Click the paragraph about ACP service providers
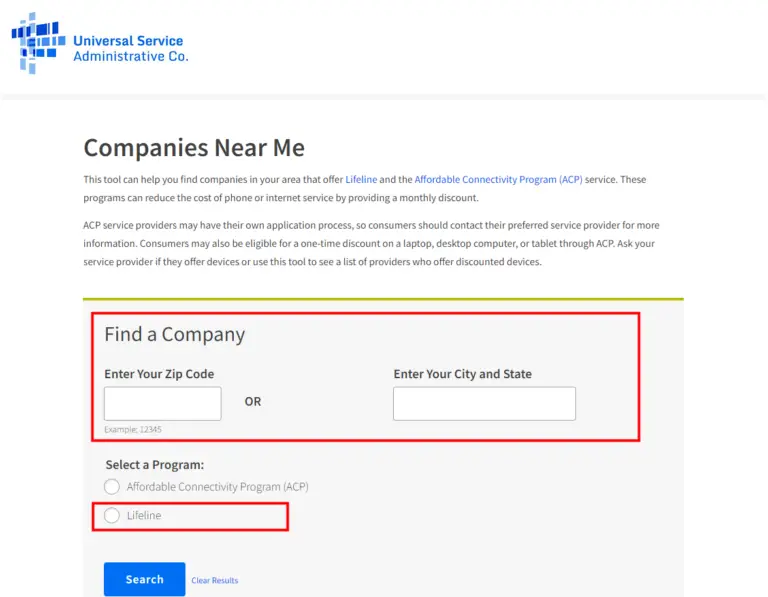 tap(370, 243)
